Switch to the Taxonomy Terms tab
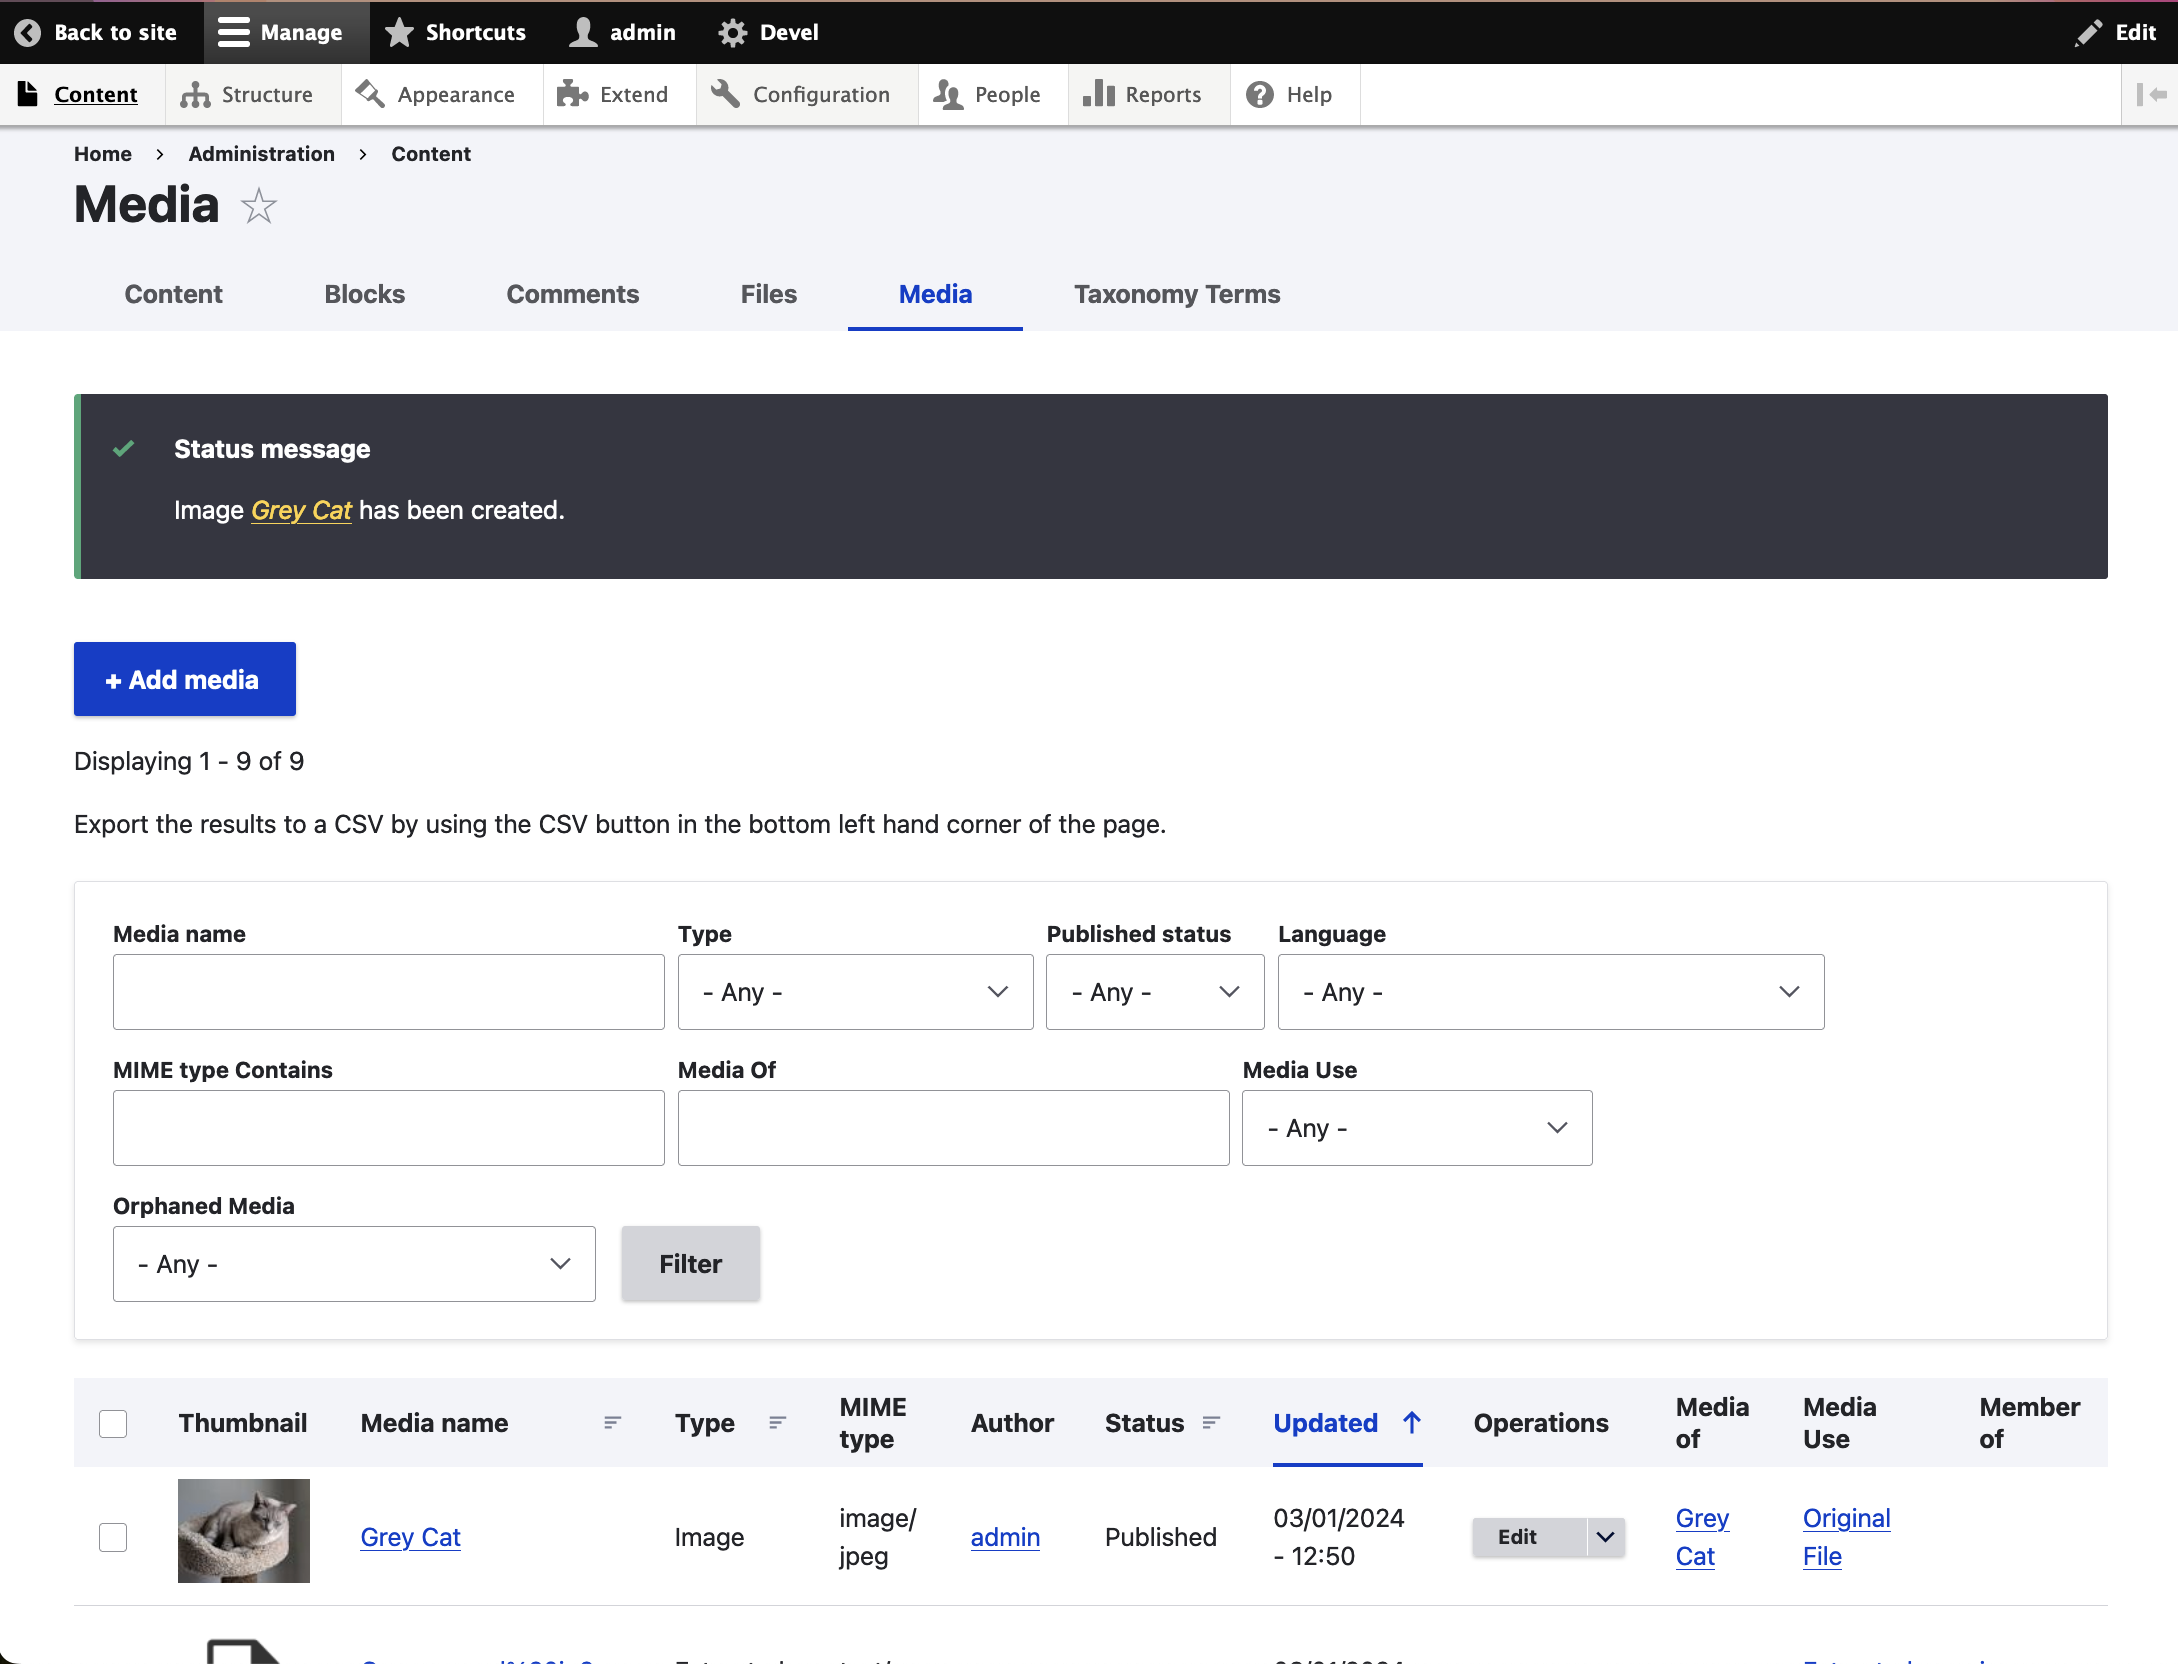2178x1664 pixels. click(x=1177, y=294)
